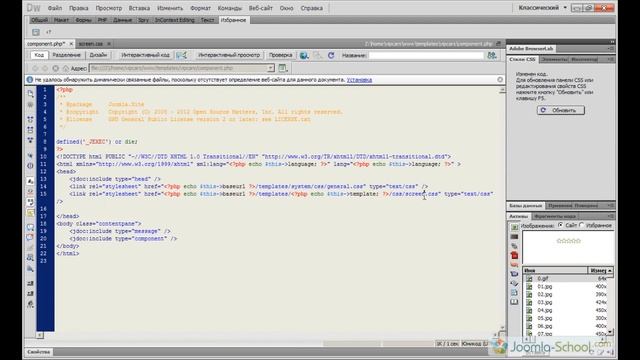This screenshot has height=360, width=640.
Task: Select the Сайт radio button
Action: click(x=561, y=225)
